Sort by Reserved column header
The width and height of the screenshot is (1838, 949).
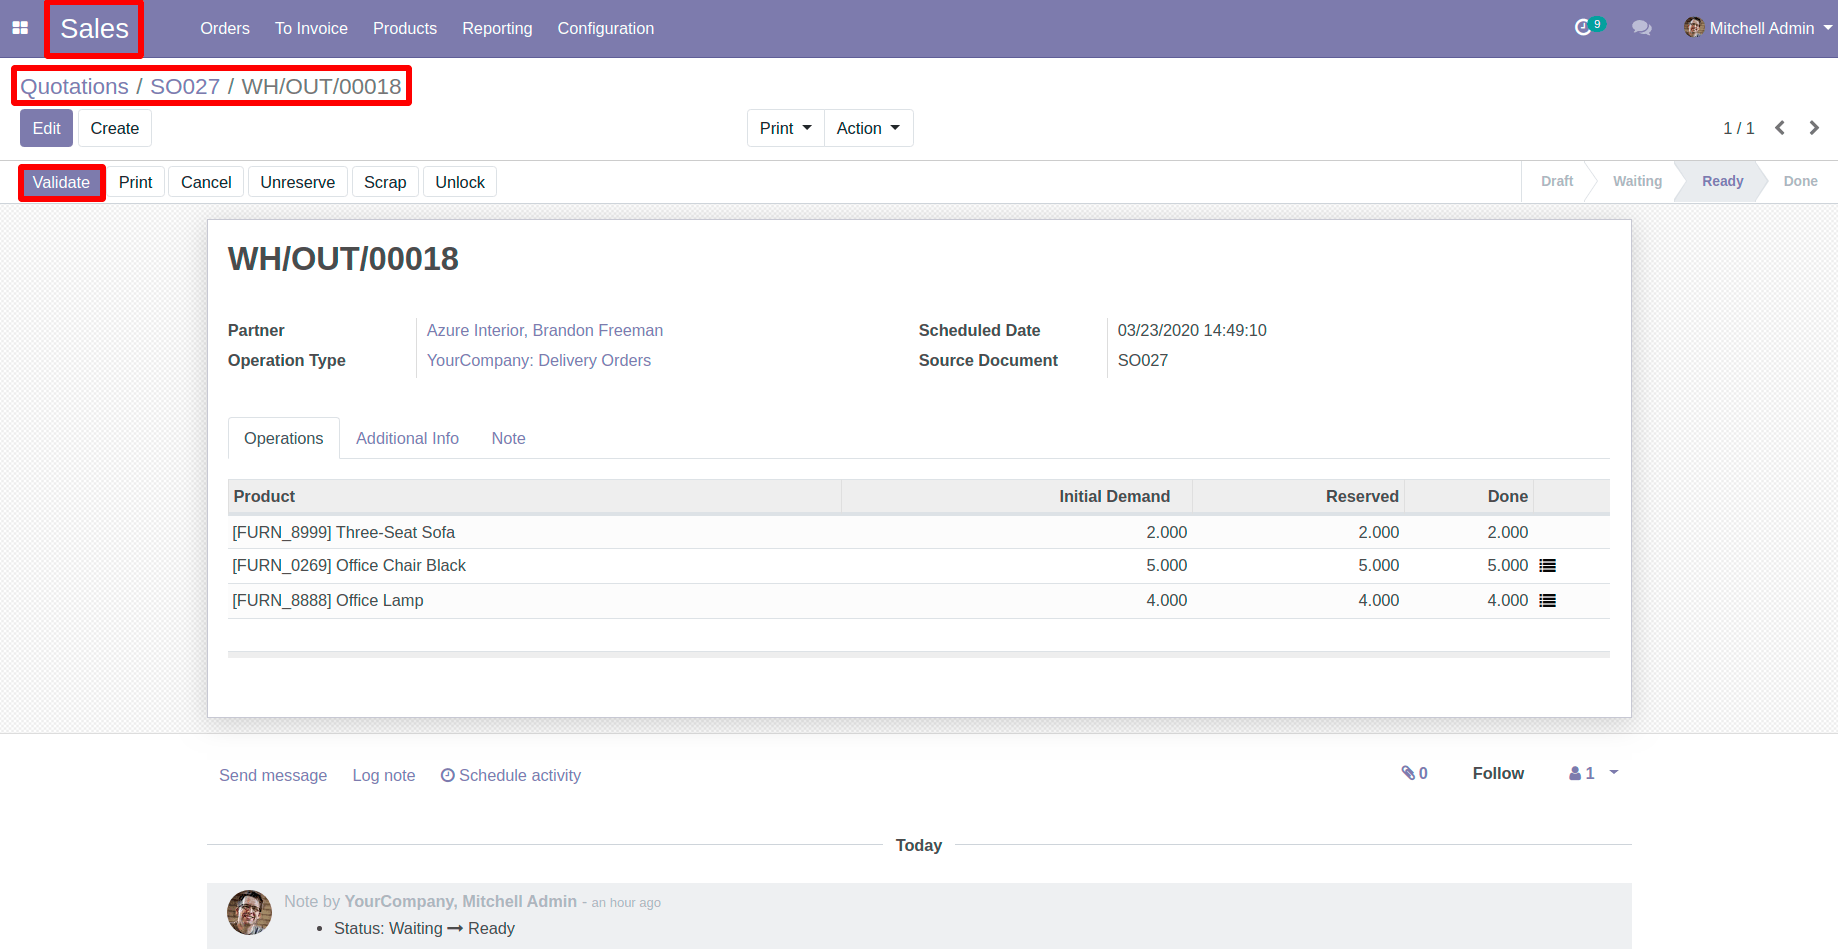click(1298, 496)
